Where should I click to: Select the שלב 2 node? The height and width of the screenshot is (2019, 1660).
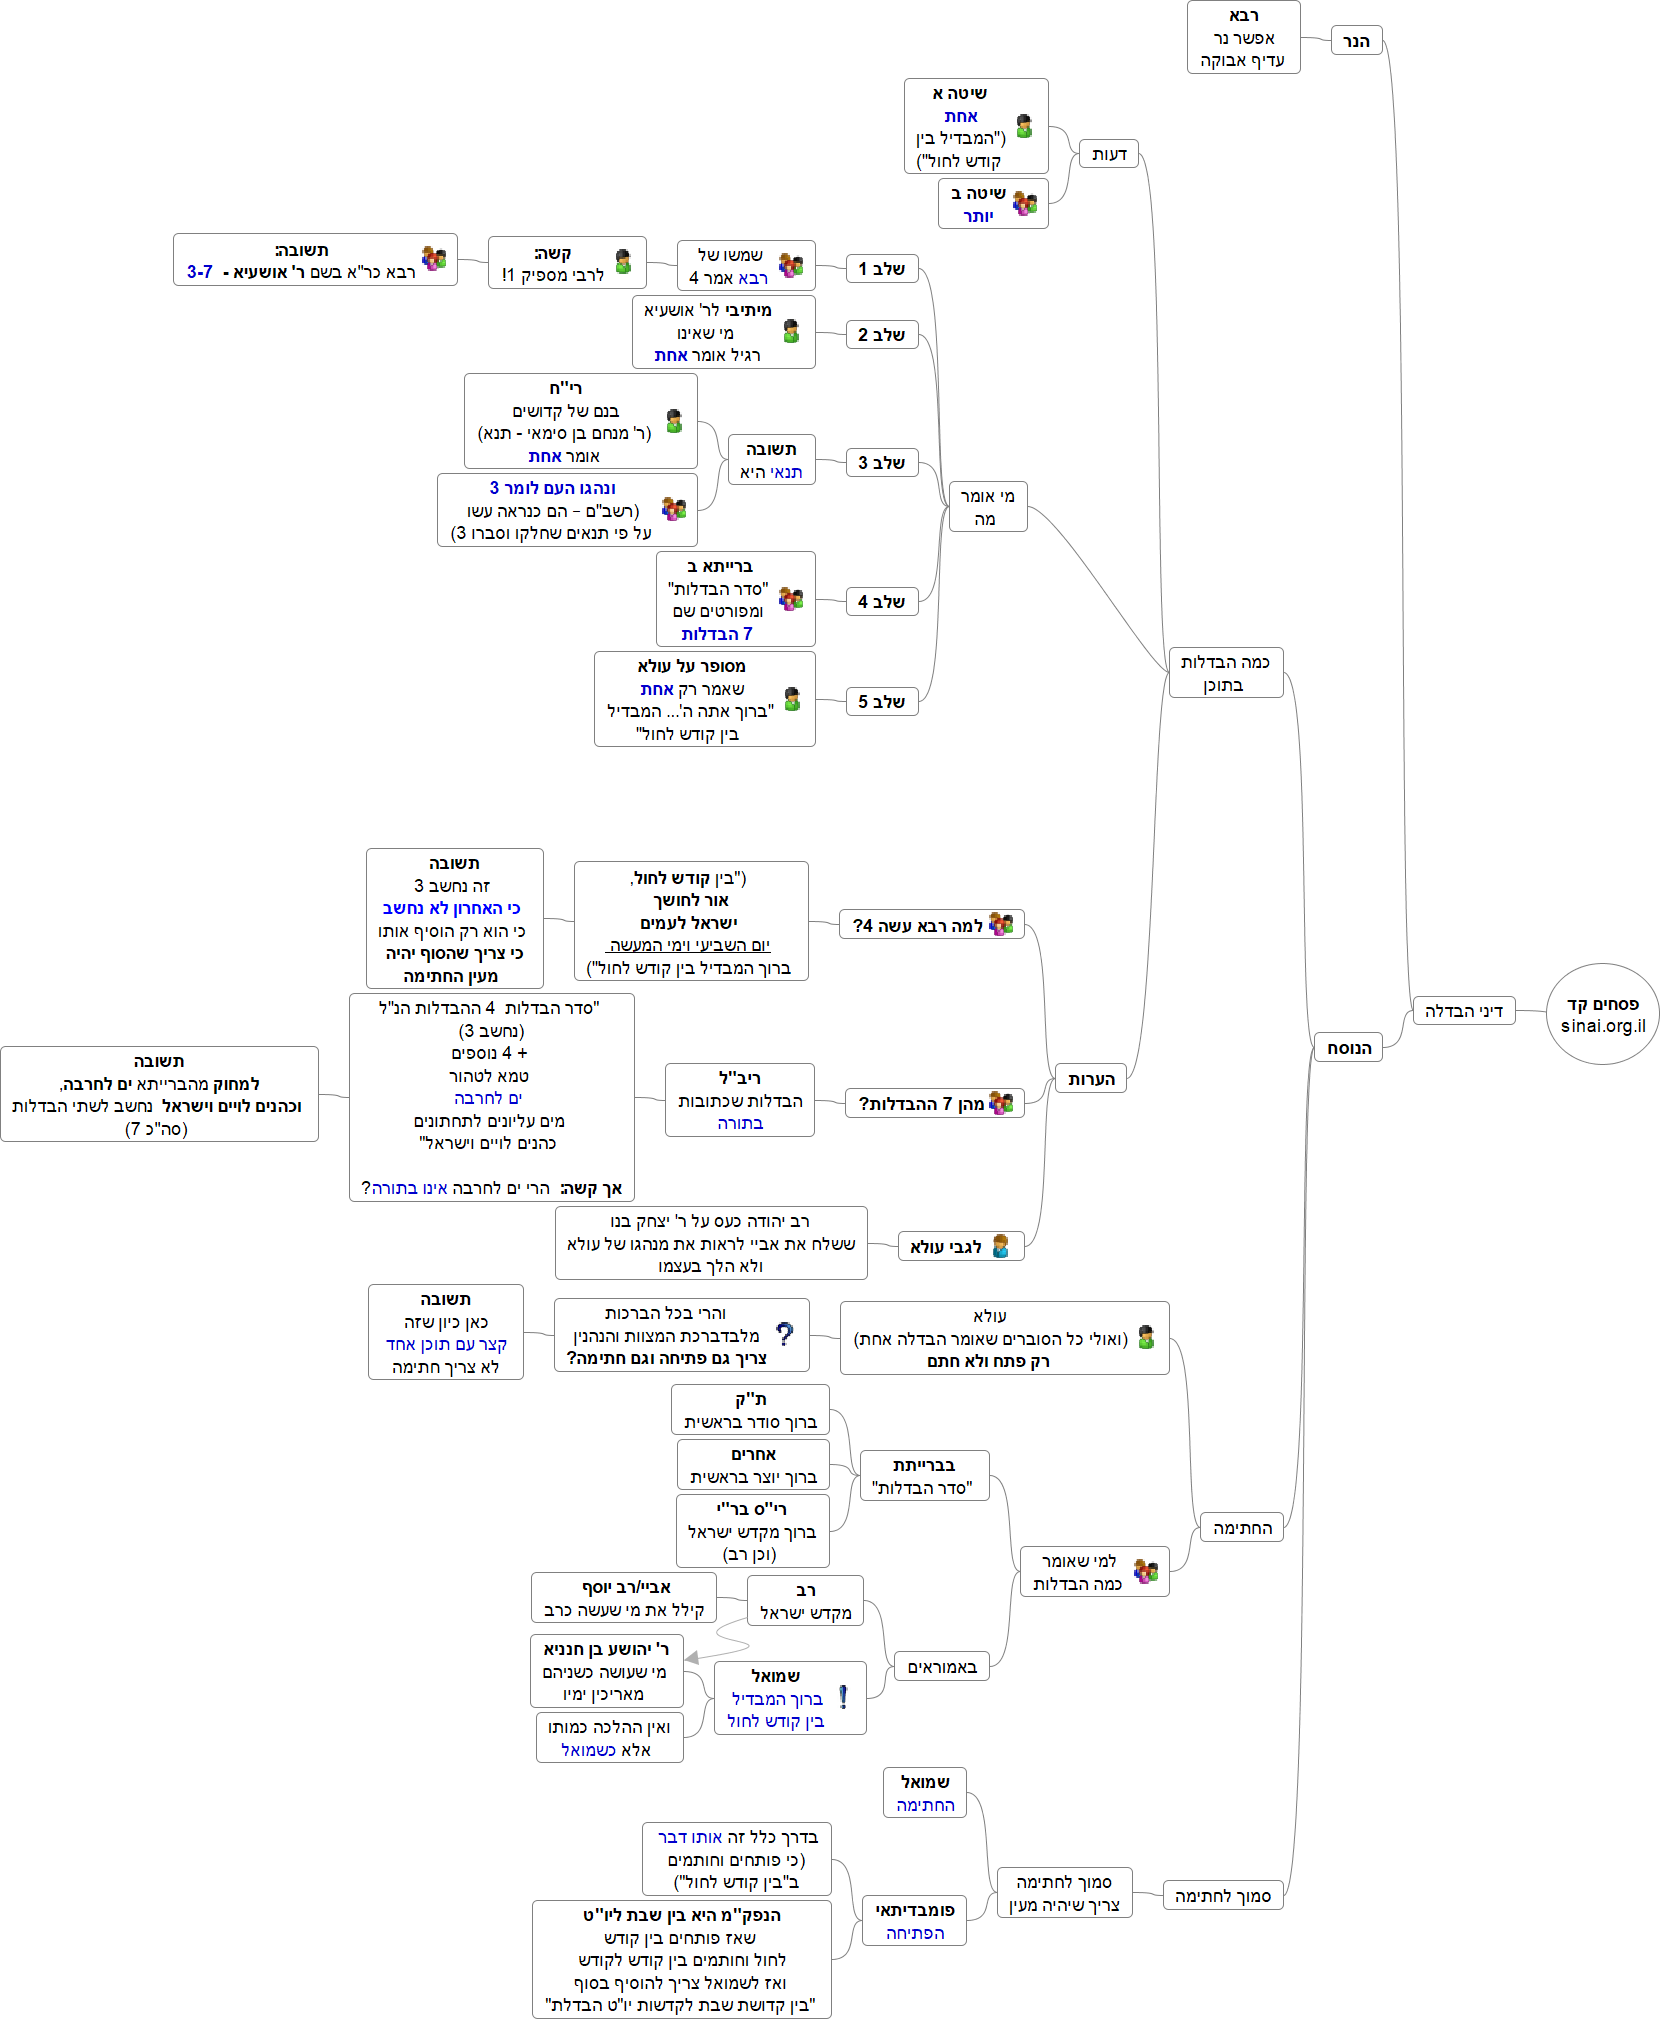coord(881,334)
